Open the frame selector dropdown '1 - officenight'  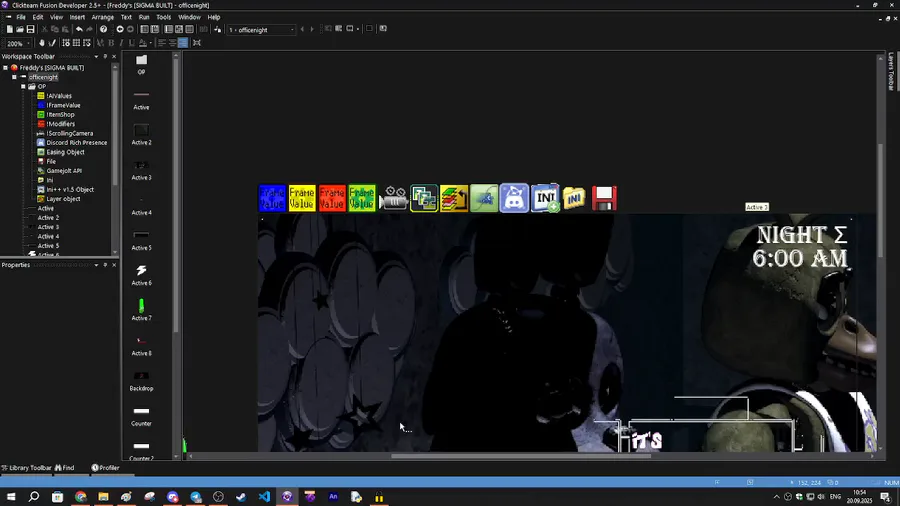(x=261, y=30)
